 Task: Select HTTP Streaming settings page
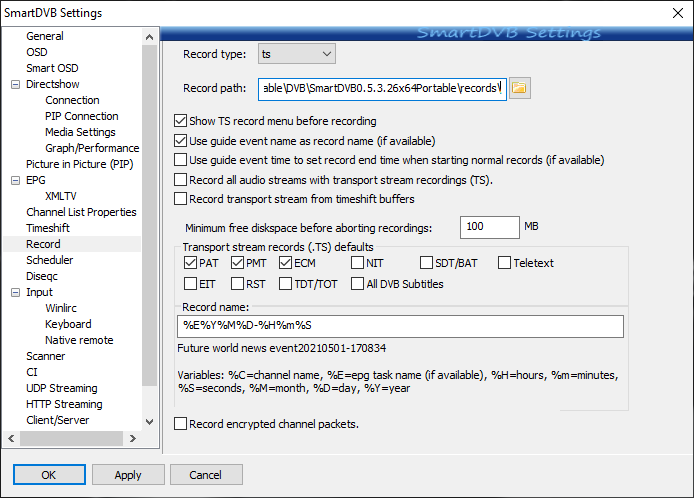pyautogui.click(x=64, y=404)
